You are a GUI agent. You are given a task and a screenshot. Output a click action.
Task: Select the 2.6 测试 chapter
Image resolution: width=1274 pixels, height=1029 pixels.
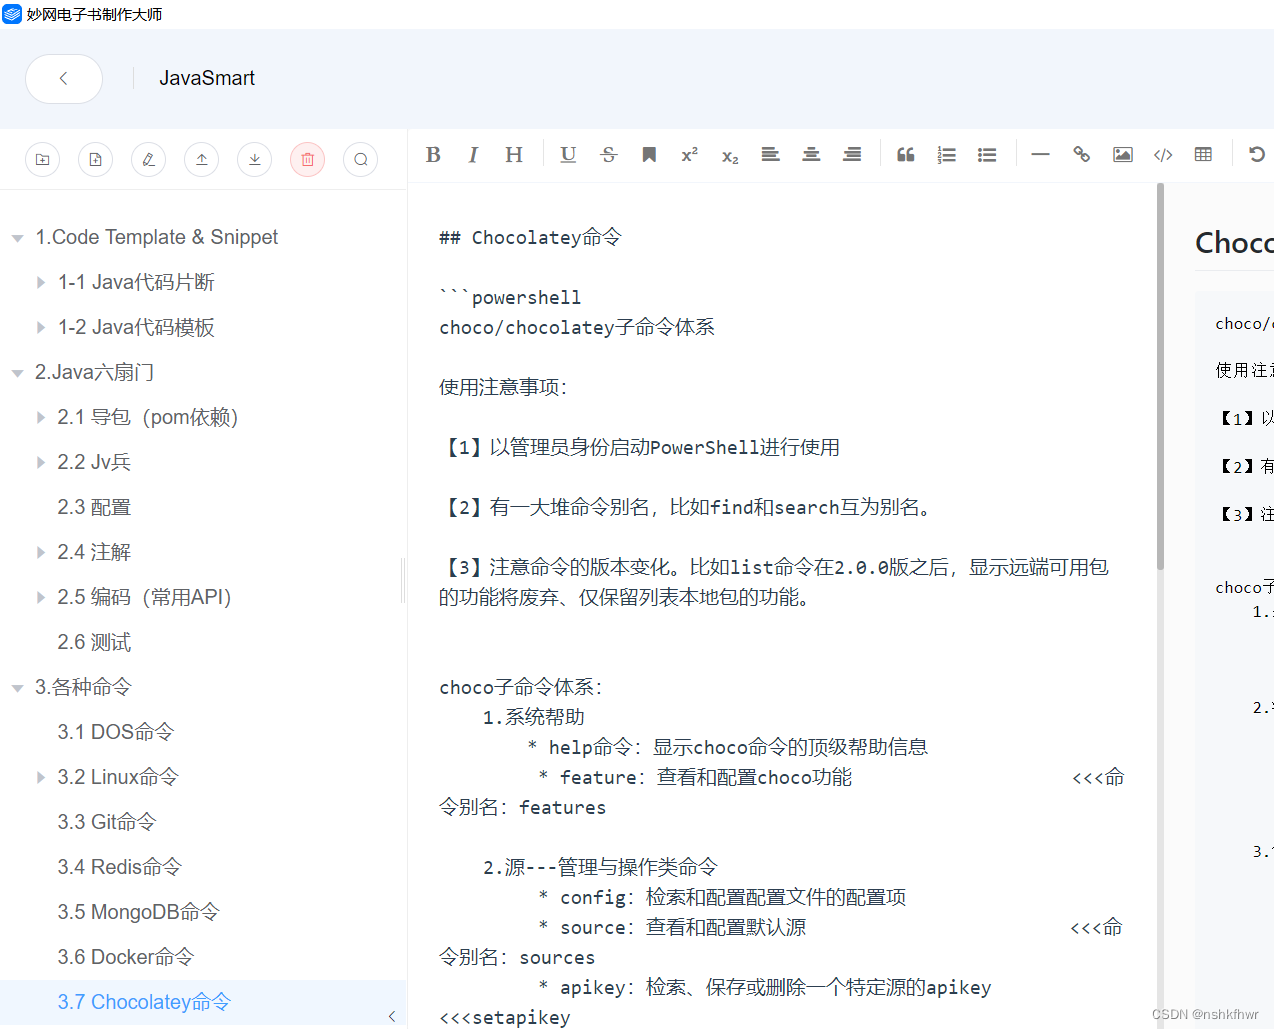pos(94,642)
